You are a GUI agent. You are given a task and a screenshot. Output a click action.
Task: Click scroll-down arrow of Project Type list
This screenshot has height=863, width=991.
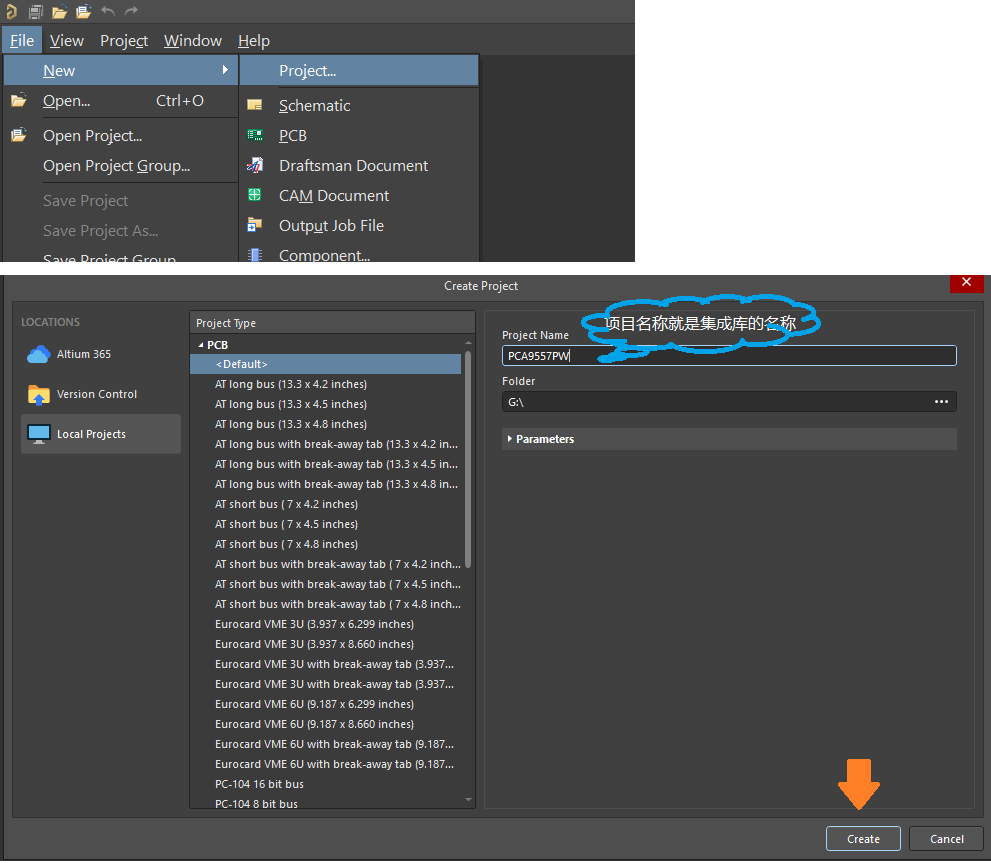[468, 799]
